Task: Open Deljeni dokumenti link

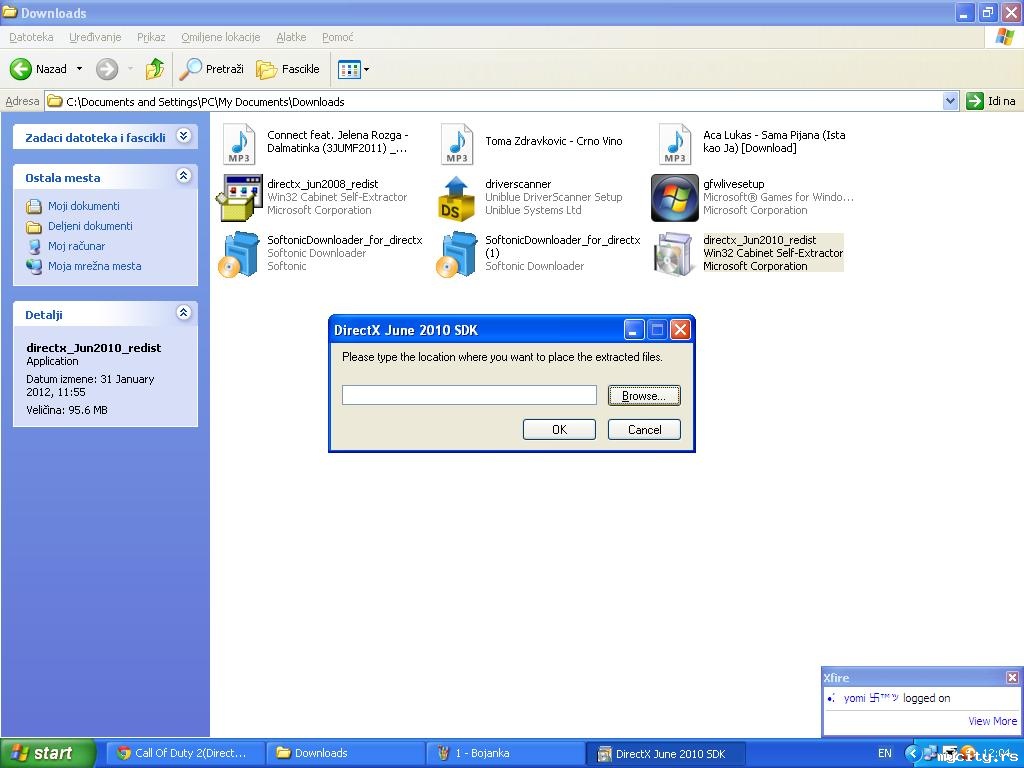Action: (x=90, y=226)
